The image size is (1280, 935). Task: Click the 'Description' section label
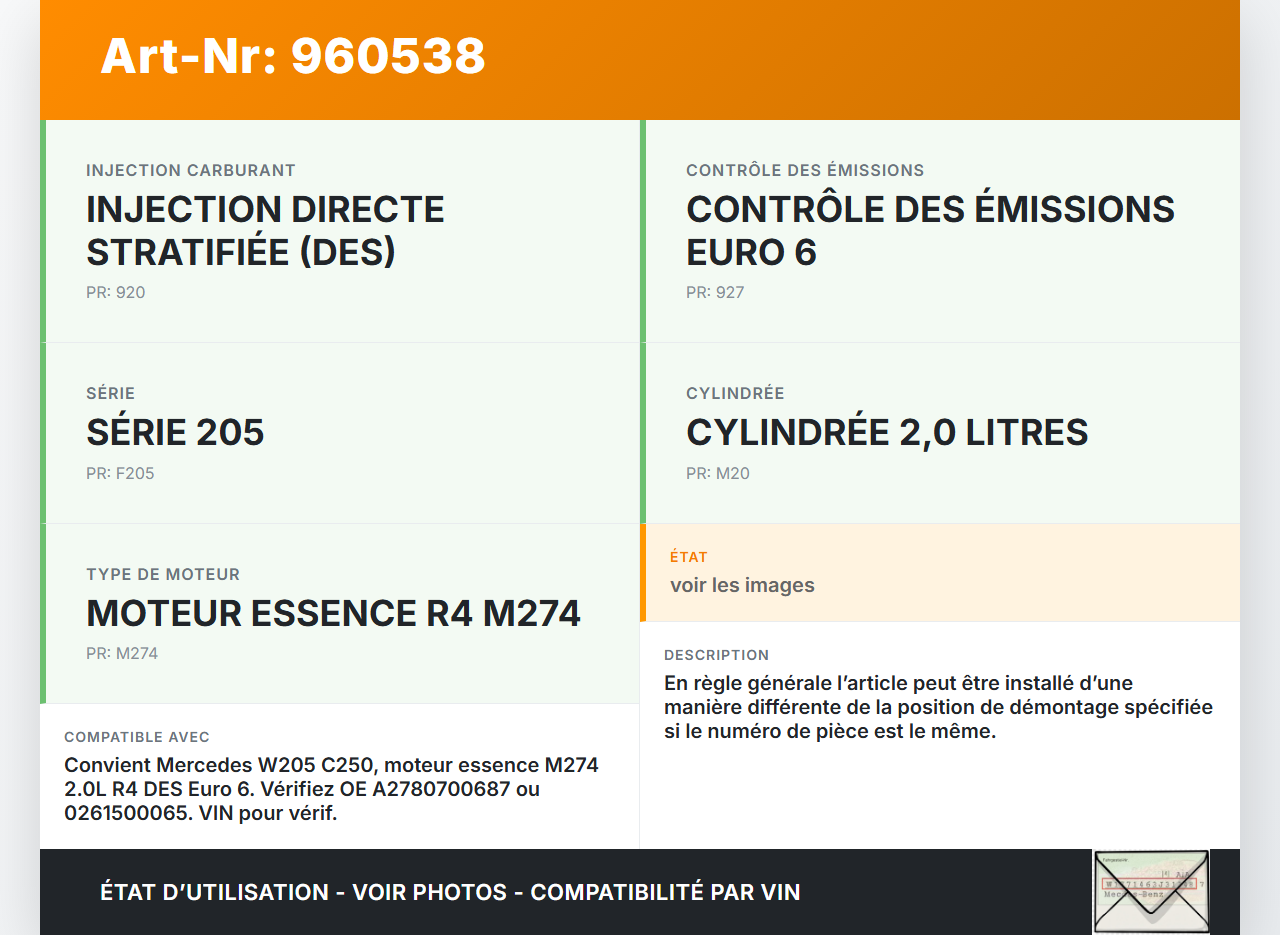click(x=716, y=656)
